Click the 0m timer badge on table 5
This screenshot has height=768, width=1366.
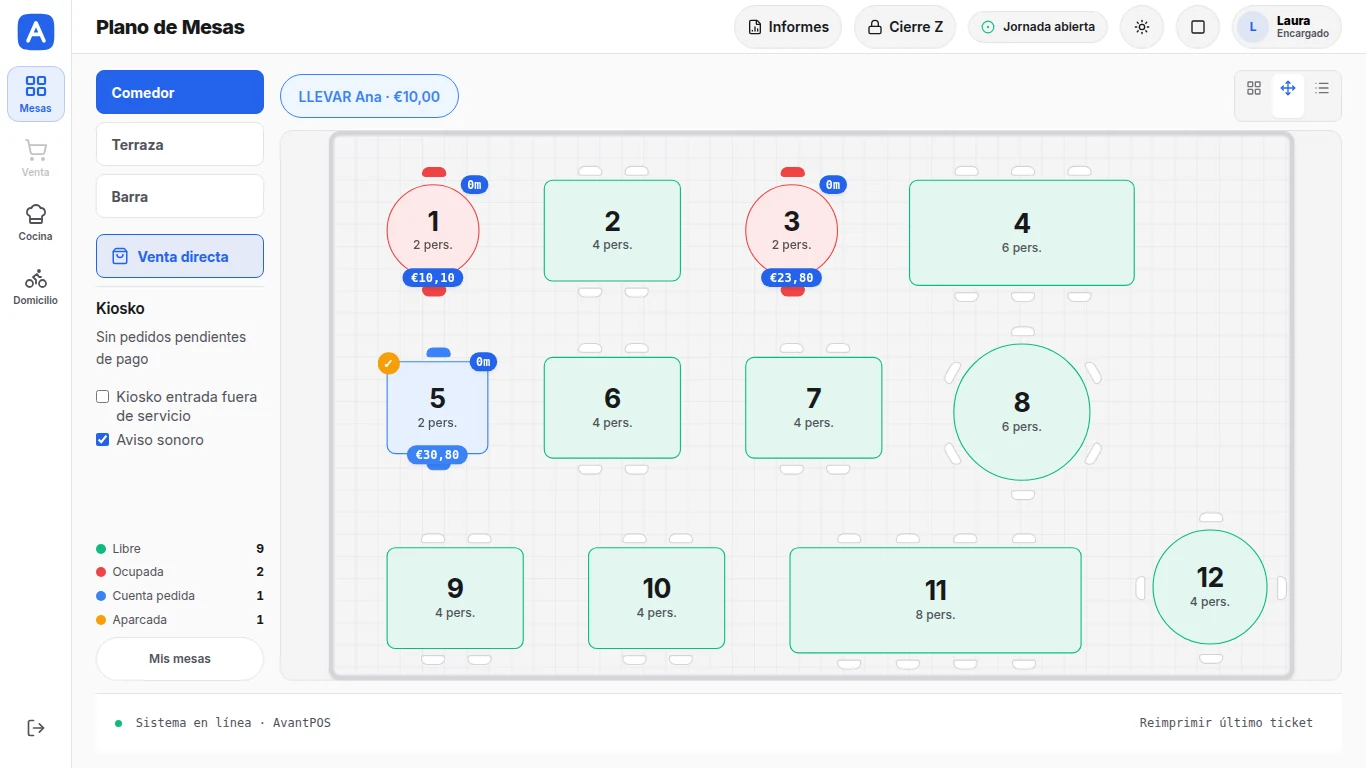(484, 362)
